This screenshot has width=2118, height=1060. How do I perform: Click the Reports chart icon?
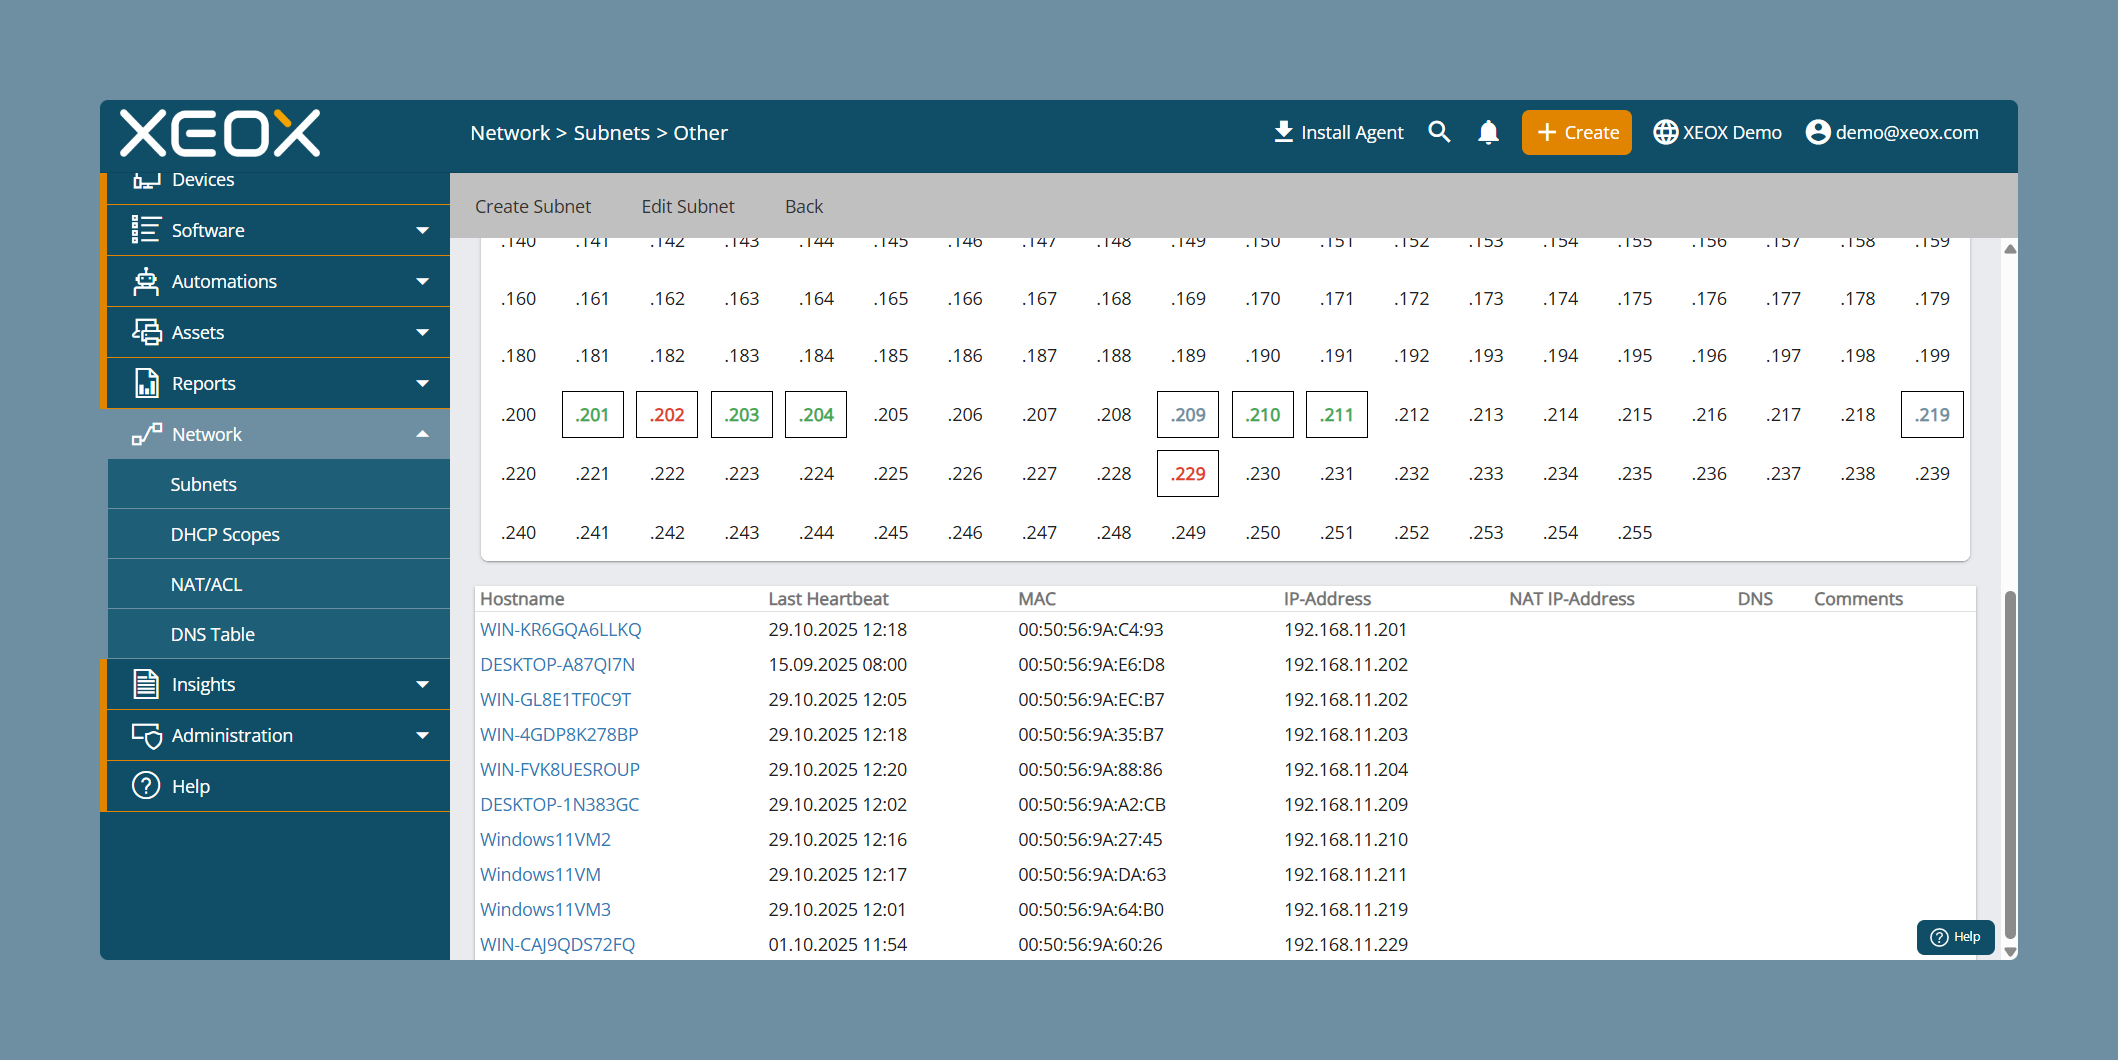[146, 383]
